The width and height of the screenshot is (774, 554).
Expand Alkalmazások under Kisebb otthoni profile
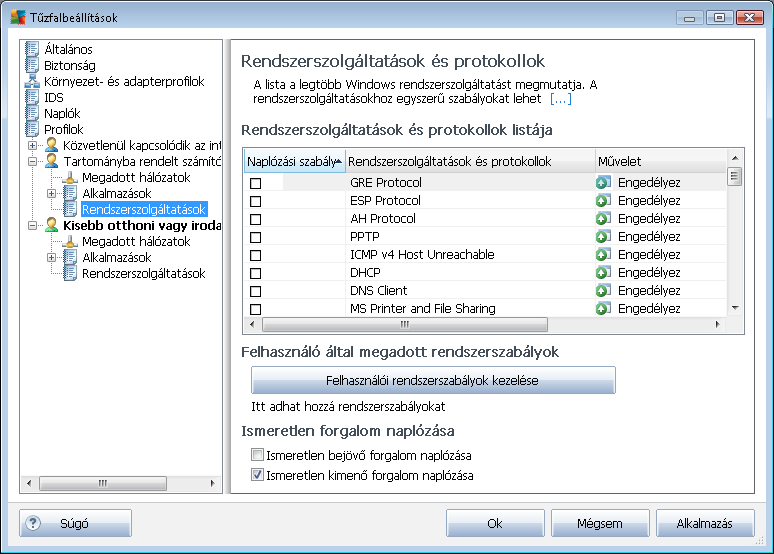point(51,258)
